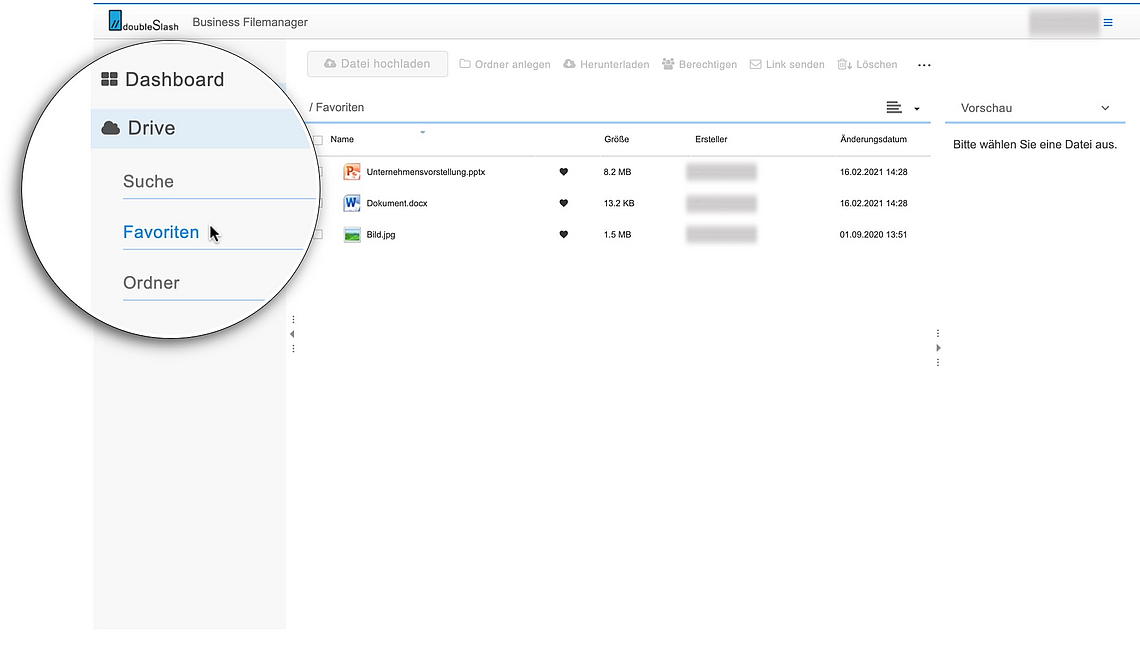The width and height of the screenshot is (1140, 671).
Task: Open Drive in the sidebar
Action: tap(151, 128)
